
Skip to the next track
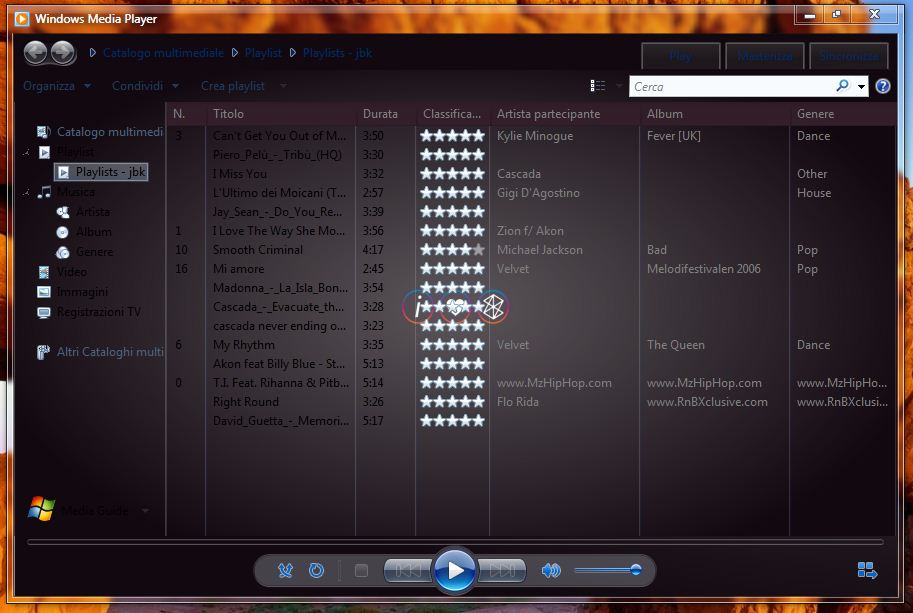[x=501, y=571]
